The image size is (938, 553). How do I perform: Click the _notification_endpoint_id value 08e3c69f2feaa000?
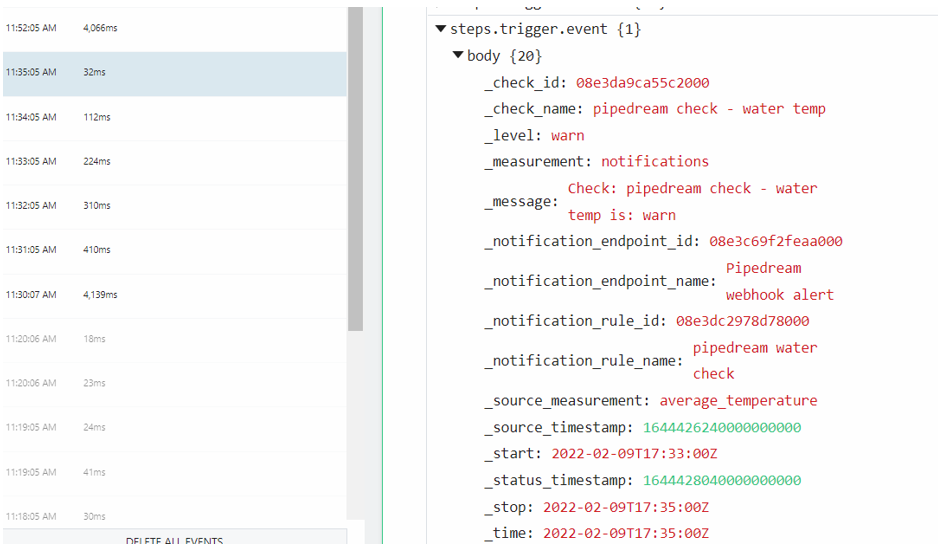click(x=776, y=241)
